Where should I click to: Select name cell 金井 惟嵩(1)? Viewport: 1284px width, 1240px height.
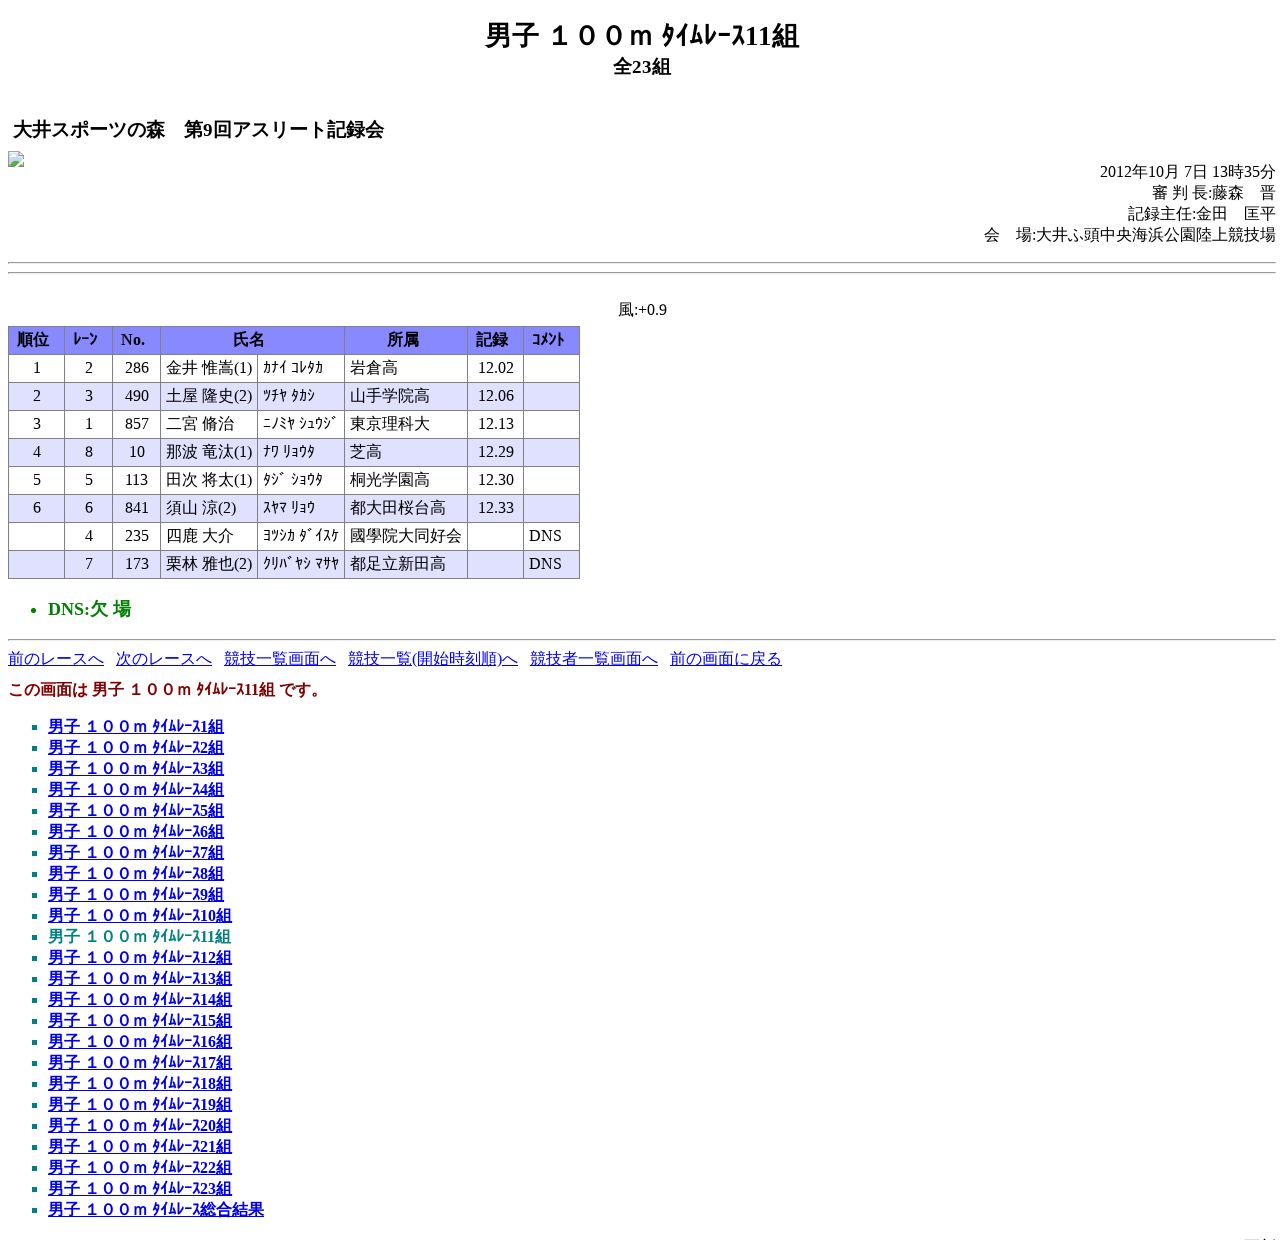click(x=209, y=368)
